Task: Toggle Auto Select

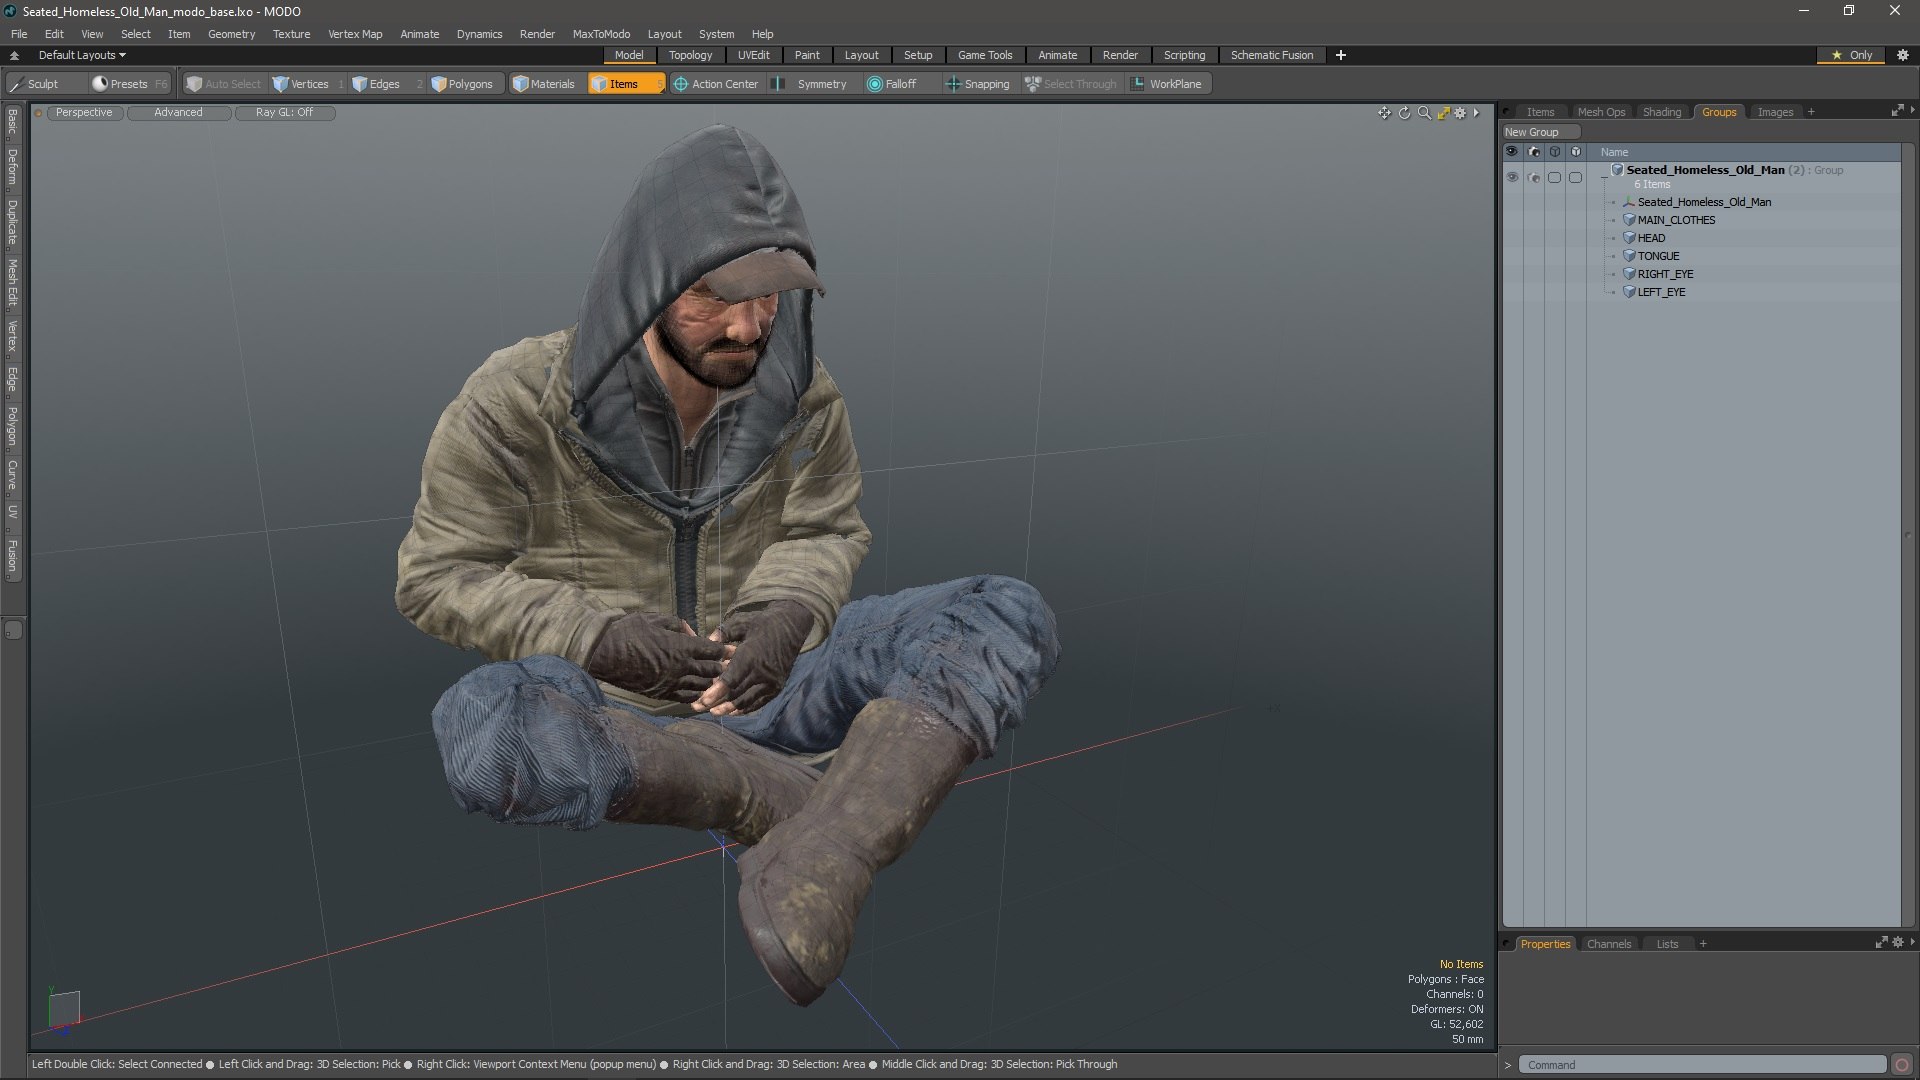Action: (224, 84)
